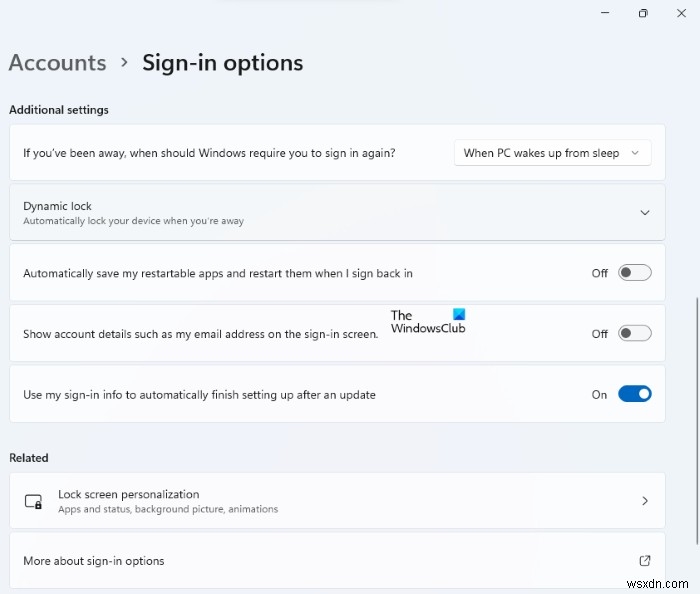Close the Settings window
The width and height of the screenshot is (700, 594).
[681, 13]
